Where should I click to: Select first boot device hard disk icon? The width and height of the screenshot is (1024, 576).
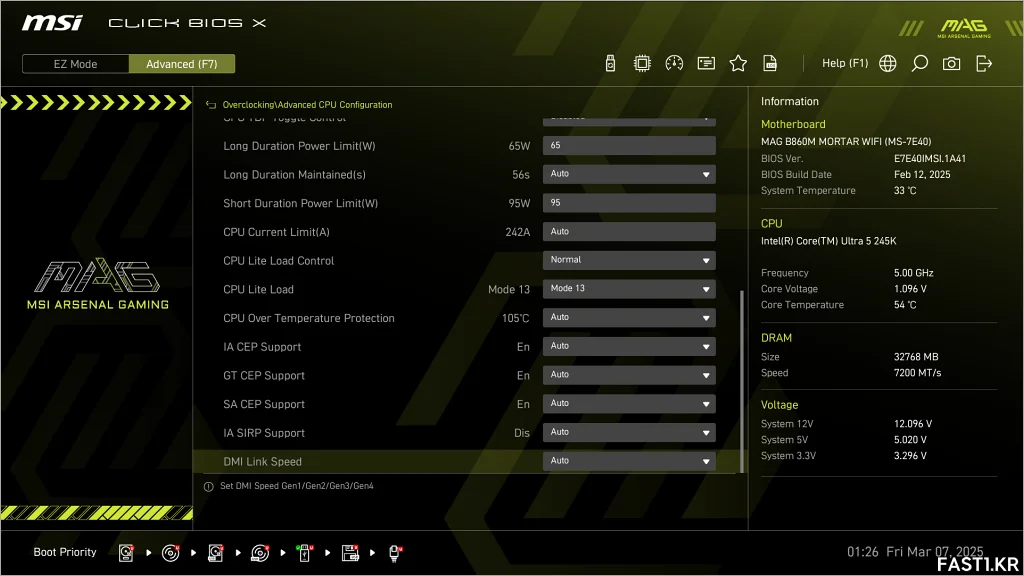tap(126, 553)
